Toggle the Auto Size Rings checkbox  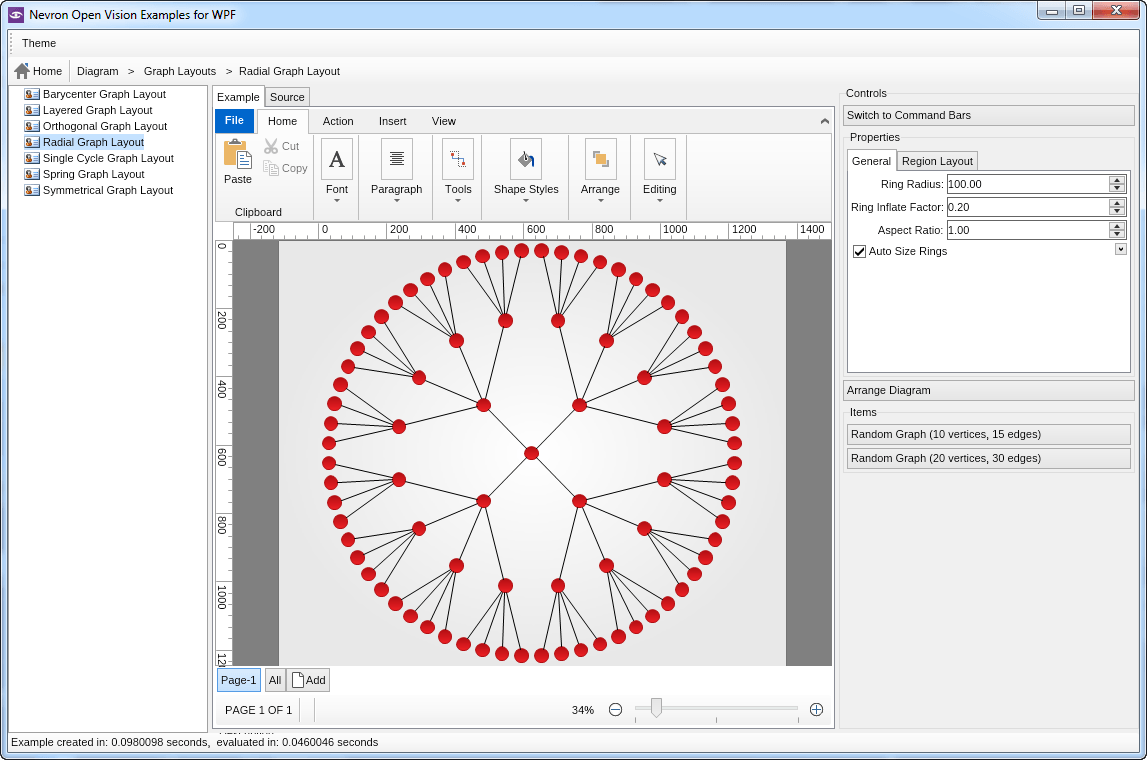pyautogui.click(x=859, y=251)
